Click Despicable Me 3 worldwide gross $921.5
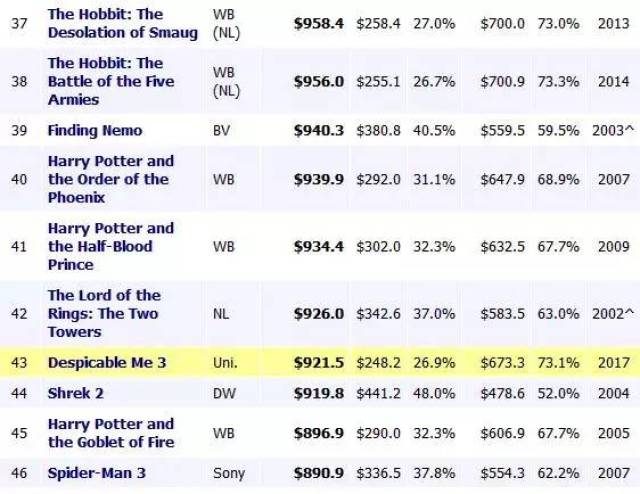Screen dimensions: 640x494 [318, 363]
